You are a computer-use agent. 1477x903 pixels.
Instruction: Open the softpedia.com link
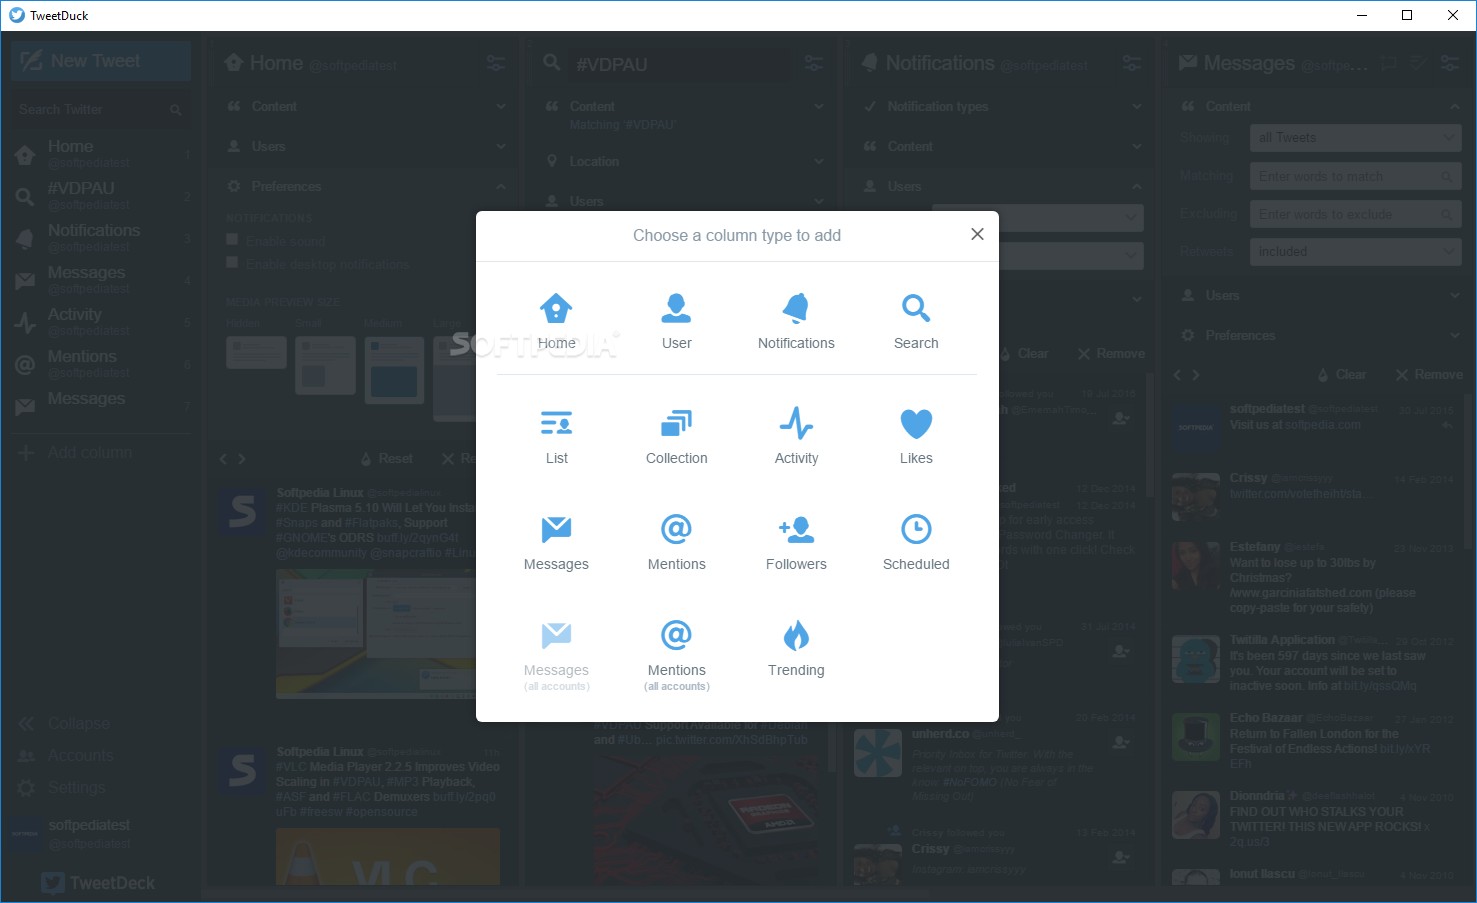tap(1322, 425)
